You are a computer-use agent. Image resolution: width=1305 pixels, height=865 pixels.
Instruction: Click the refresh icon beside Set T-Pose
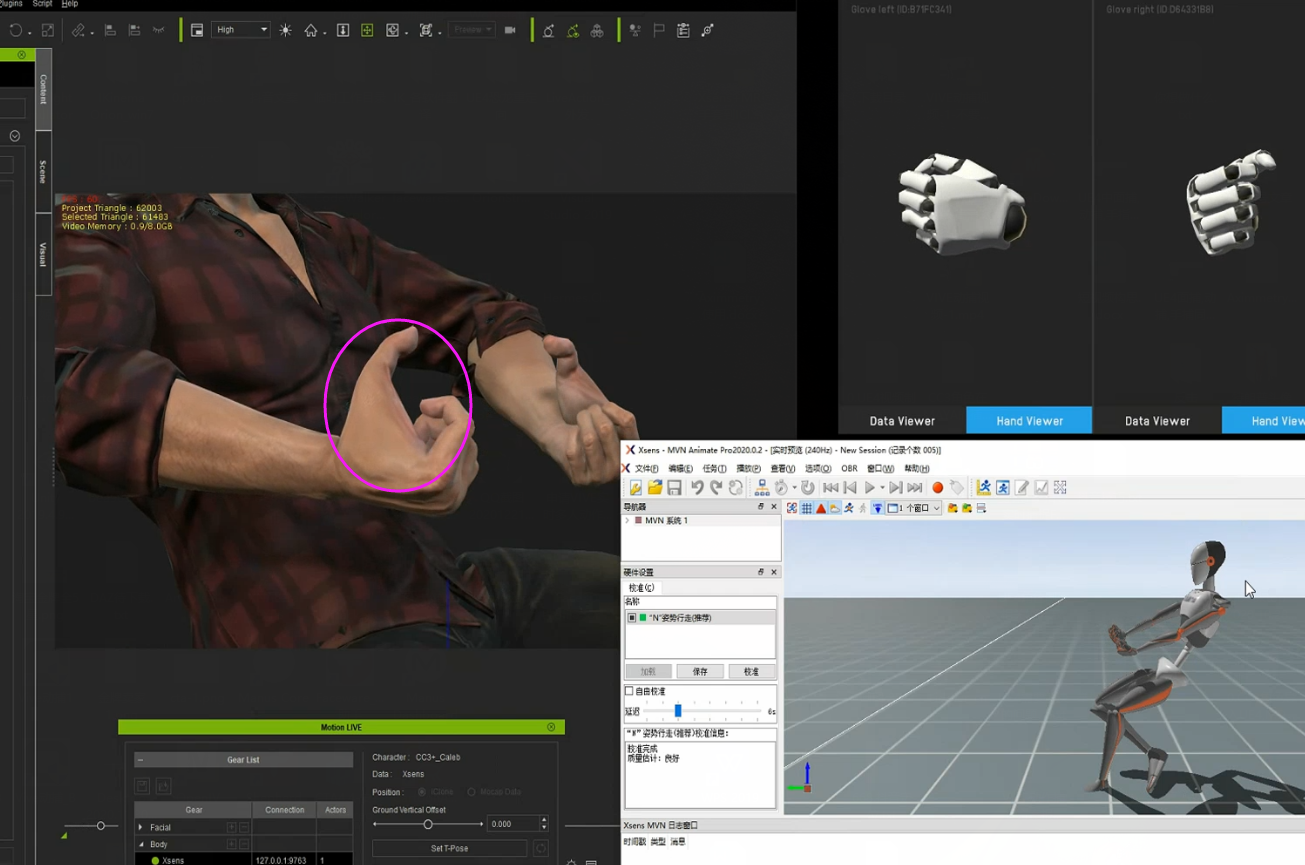coord(541,848)
